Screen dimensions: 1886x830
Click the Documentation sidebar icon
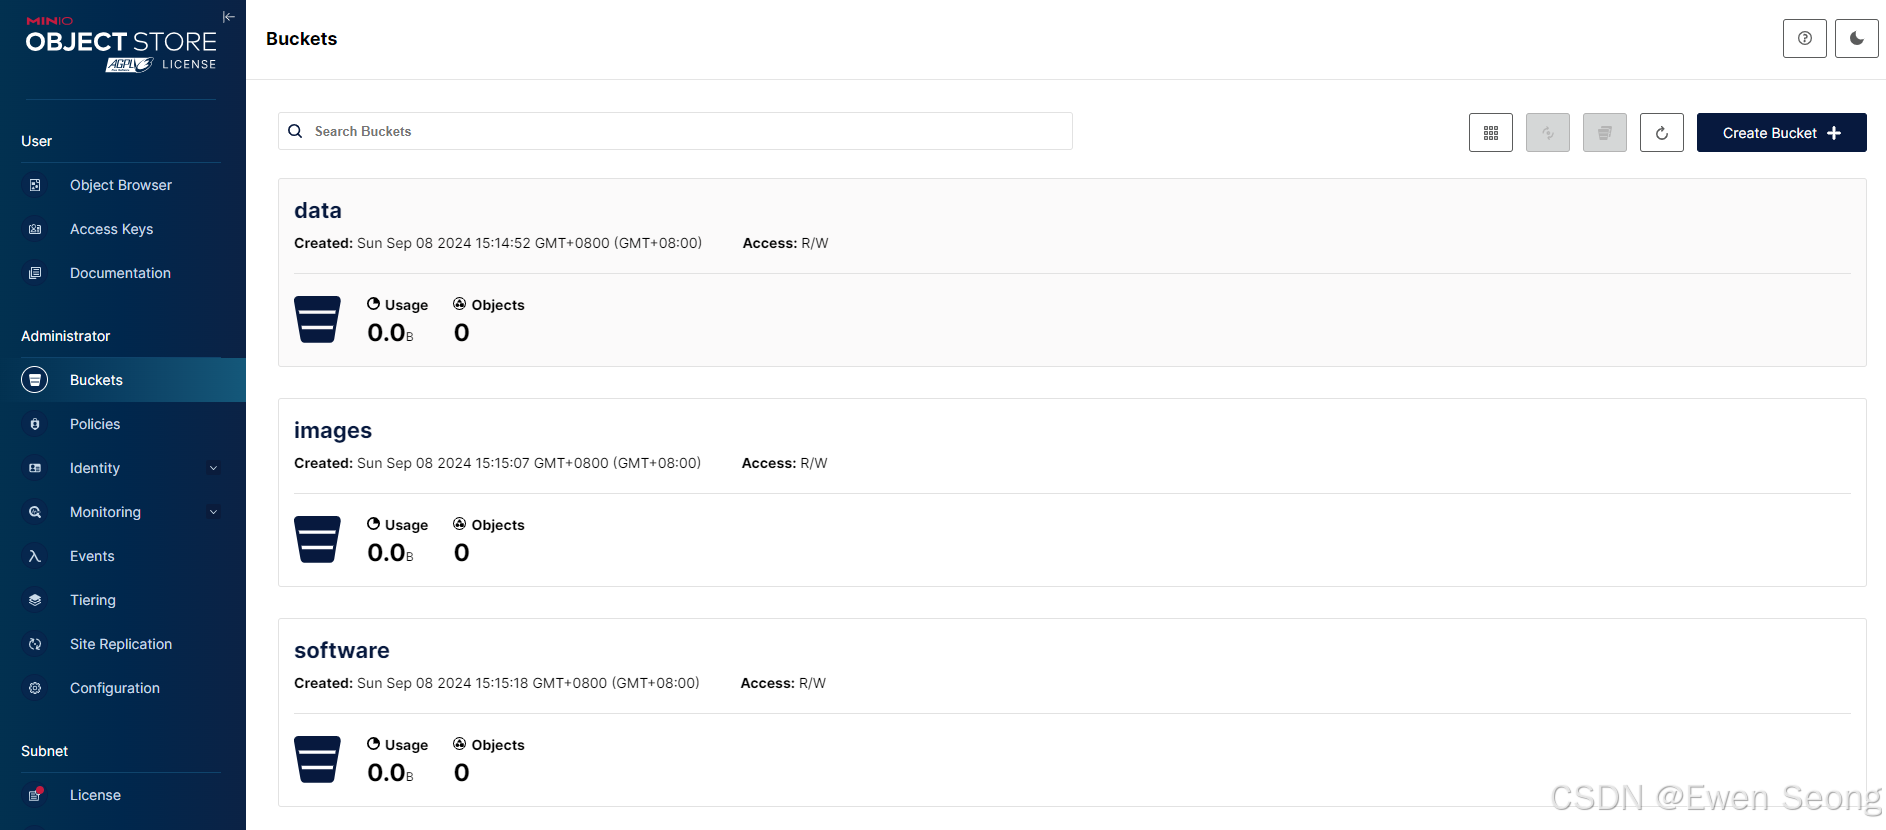(35, 273)
